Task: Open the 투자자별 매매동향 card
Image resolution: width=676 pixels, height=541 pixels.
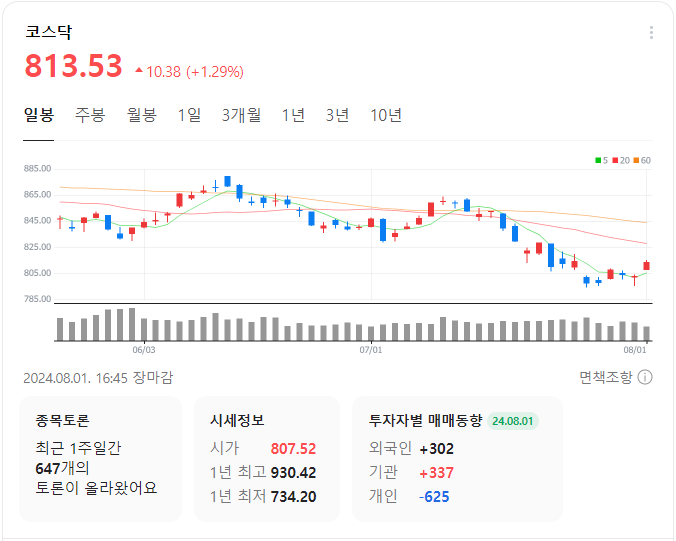Action: point(457,459)
